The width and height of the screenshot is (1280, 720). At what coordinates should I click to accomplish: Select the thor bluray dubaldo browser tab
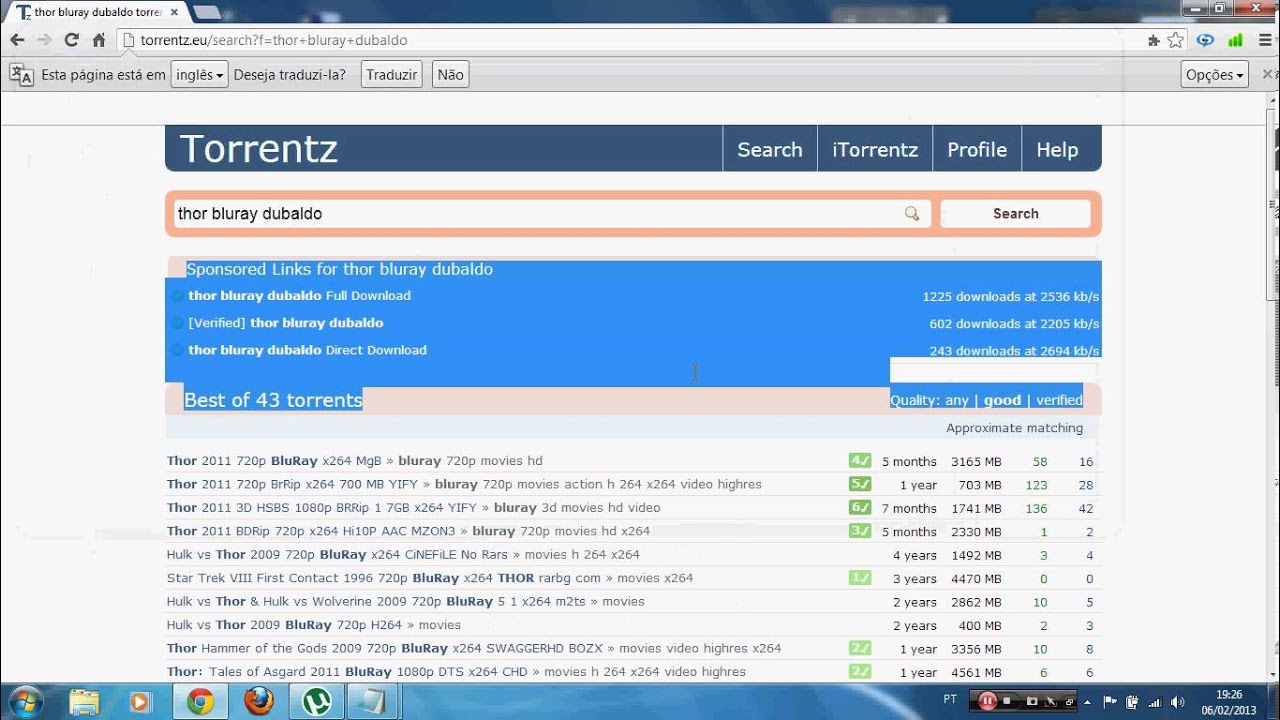(95, 12)
